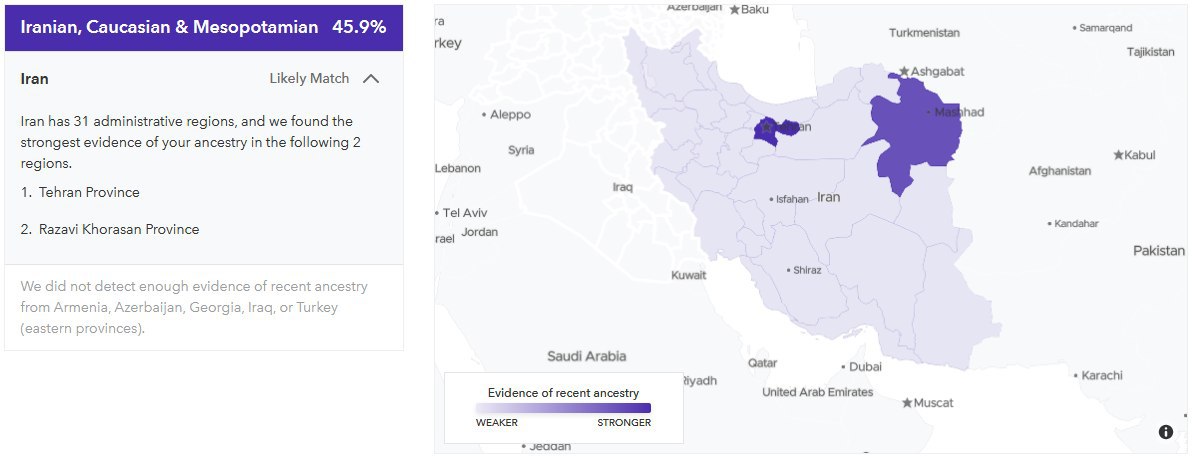
Task: Select the dark Tehran Province region on map
Action: (775, 129)
